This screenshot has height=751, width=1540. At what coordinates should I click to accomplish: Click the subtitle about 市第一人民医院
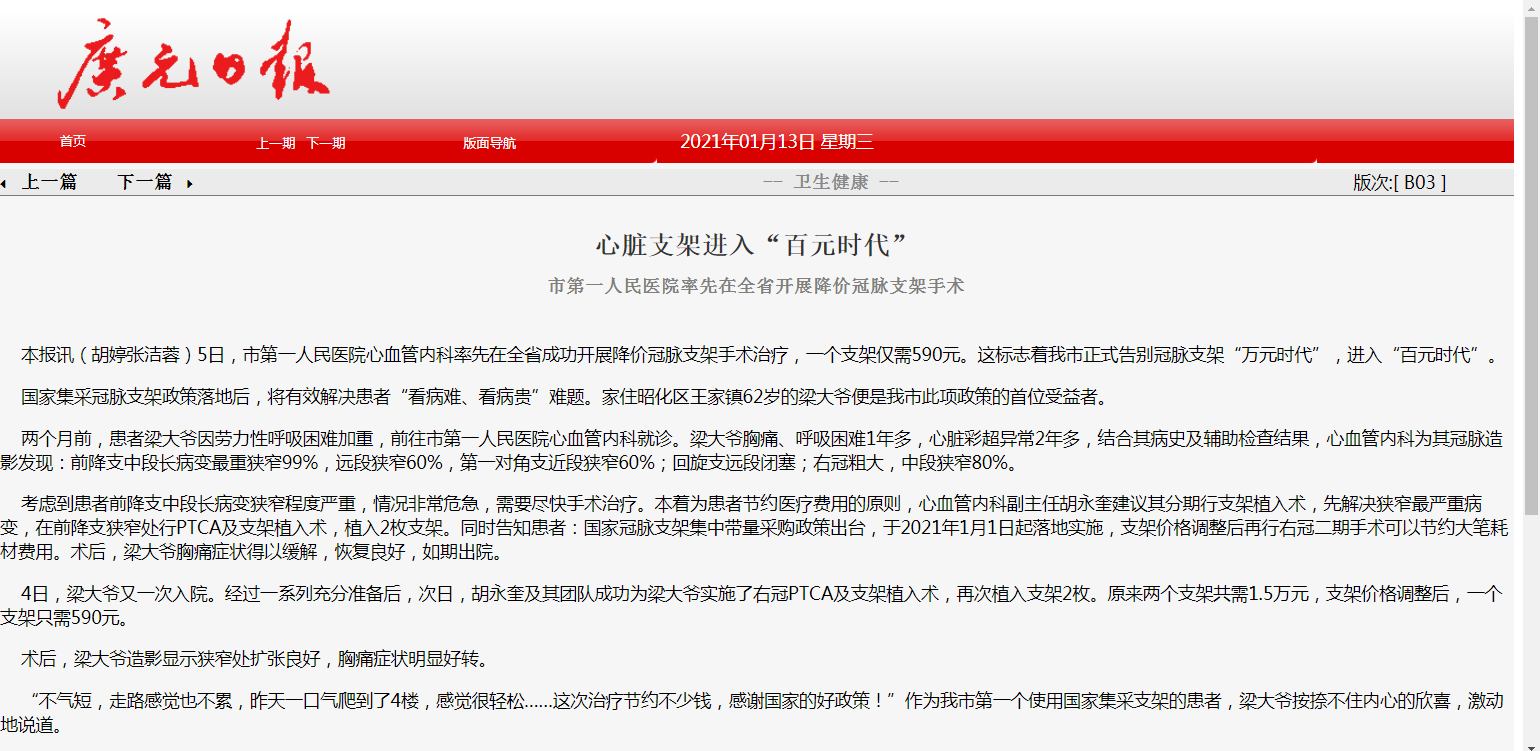pyautogui.click(x=756, y=286)
